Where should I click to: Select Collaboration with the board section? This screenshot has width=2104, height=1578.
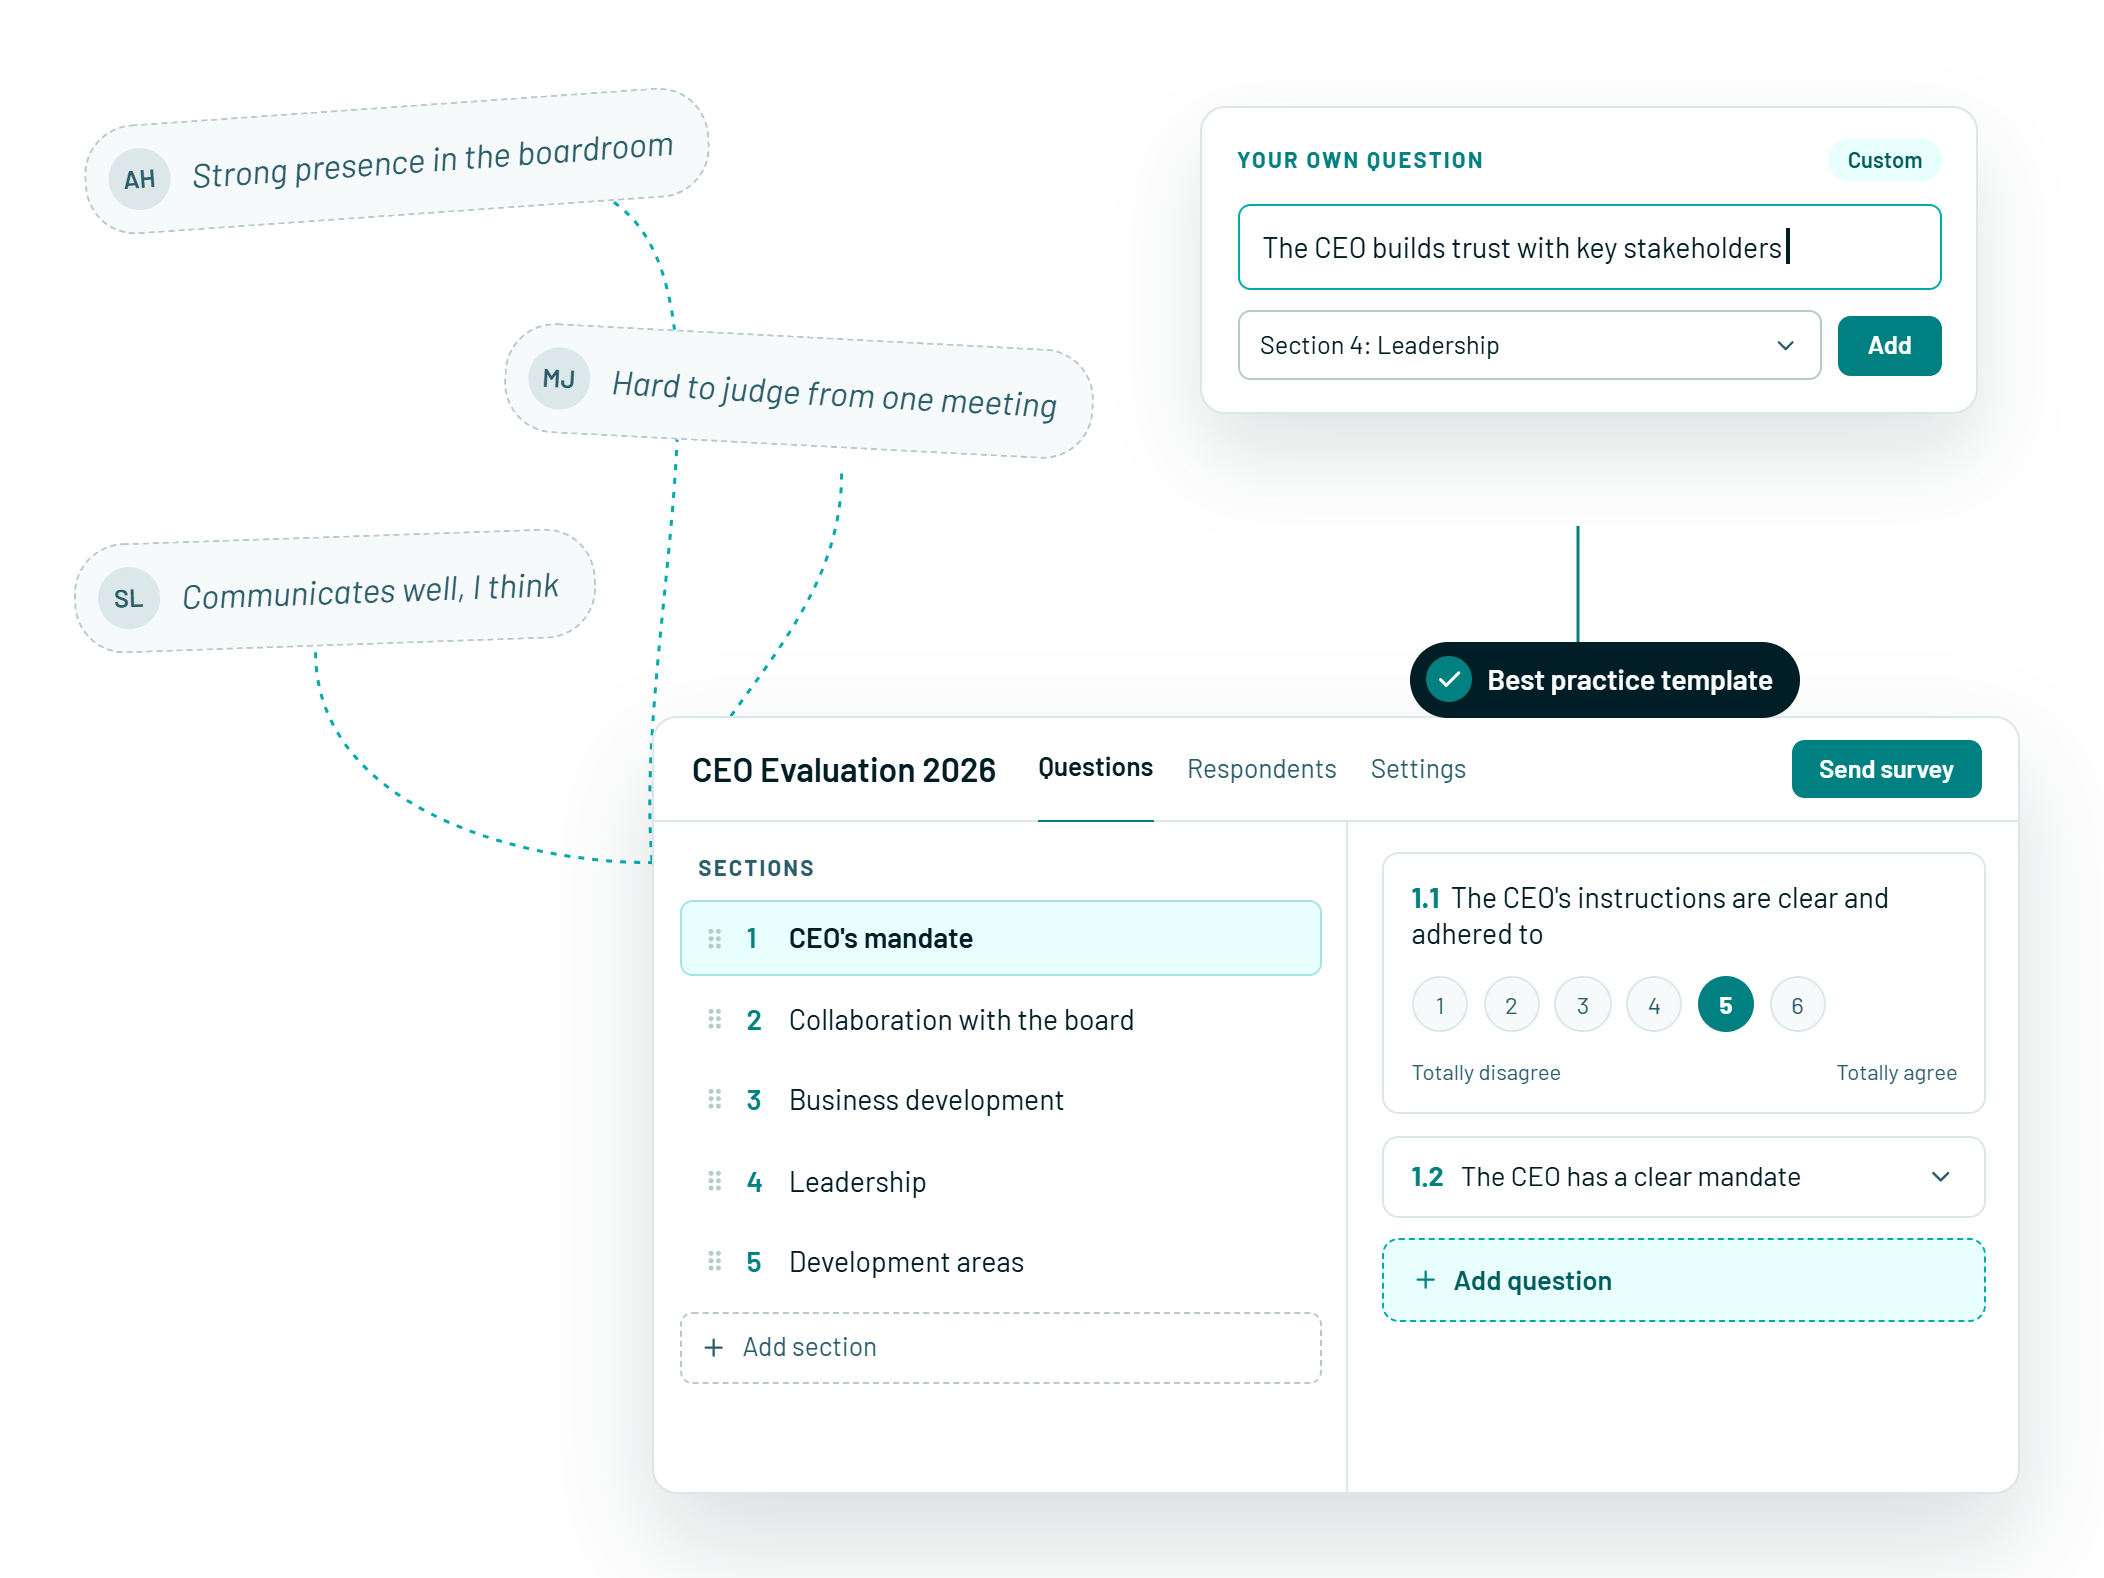1000,1019
